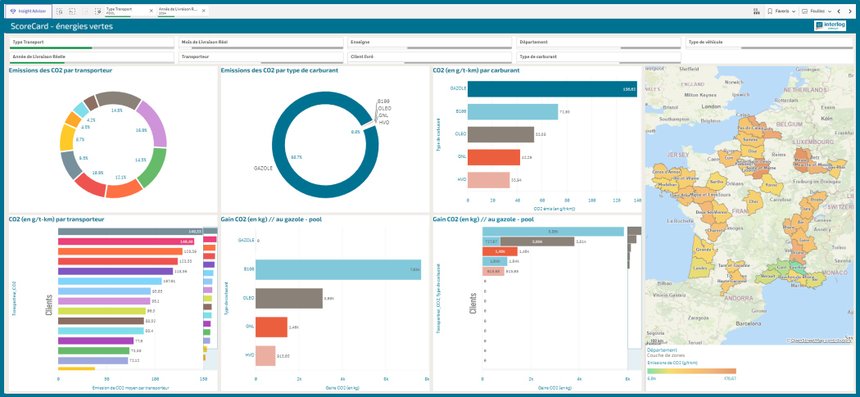The width and height of the screenshot is (860, 397).
Task: Click the GNL bar in fuel-type Gain CO2 chart
Action: pyautogui.click(x=271, y=327)
